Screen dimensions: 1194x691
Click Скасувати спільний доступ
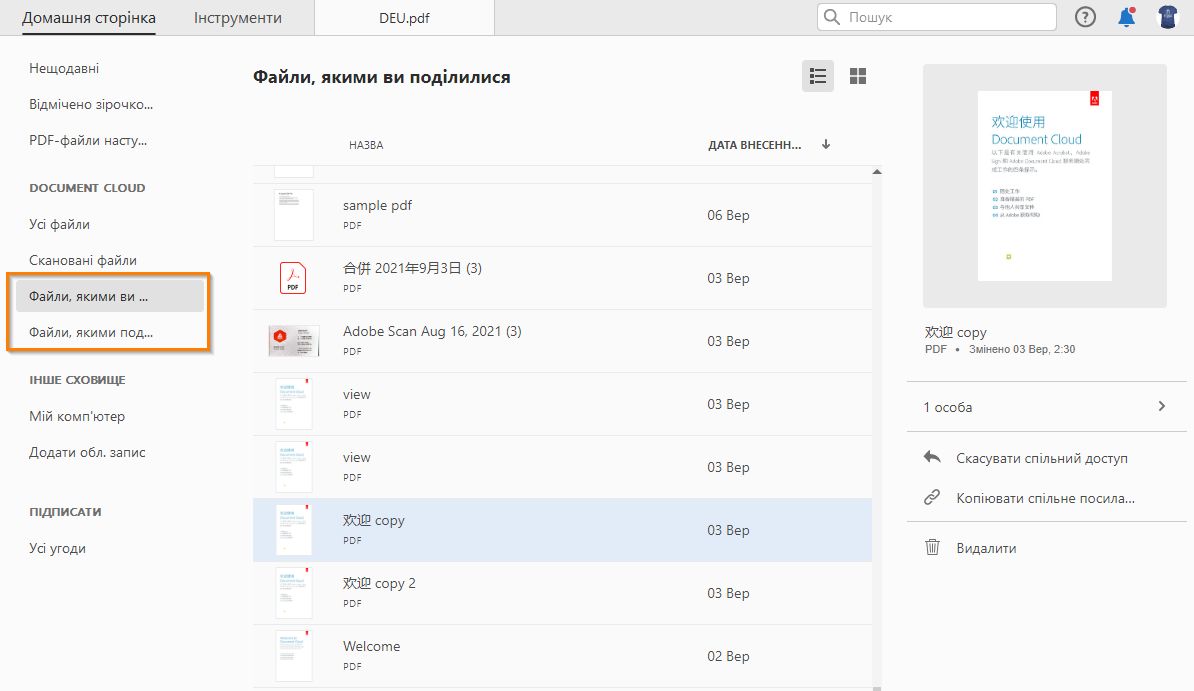(x=1042, y=458)
